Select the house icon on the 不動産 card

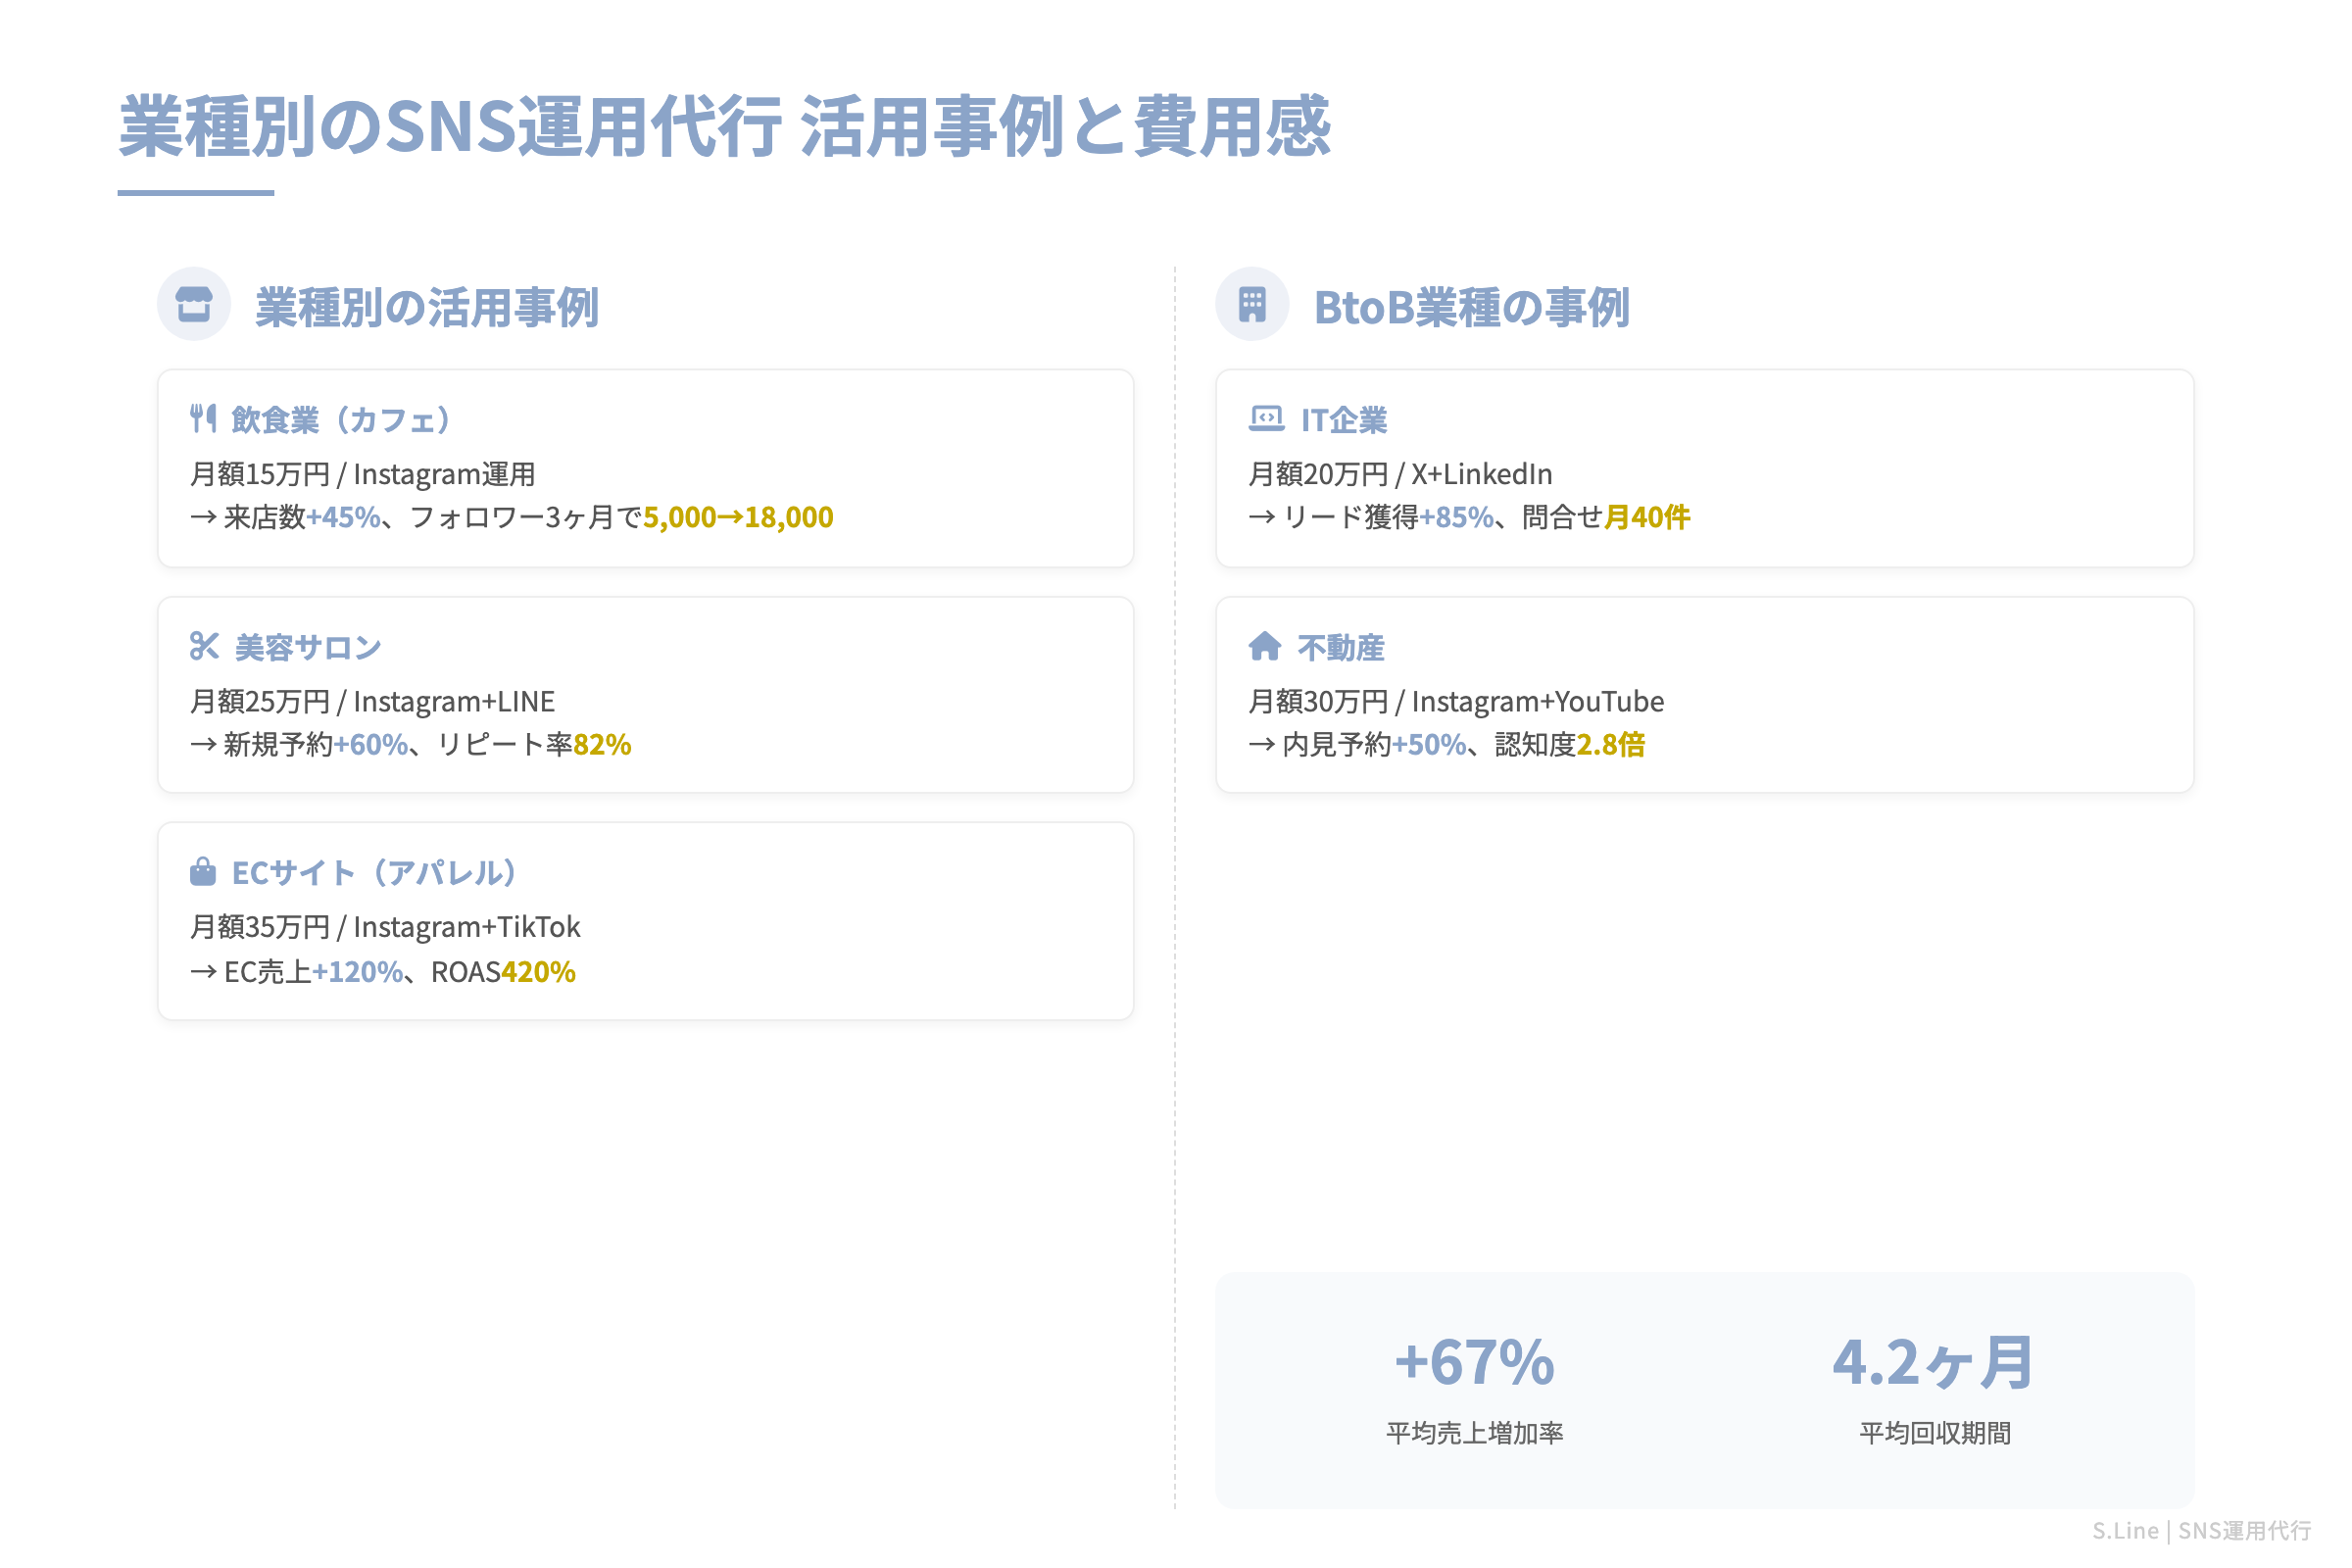pos(1263,646)
